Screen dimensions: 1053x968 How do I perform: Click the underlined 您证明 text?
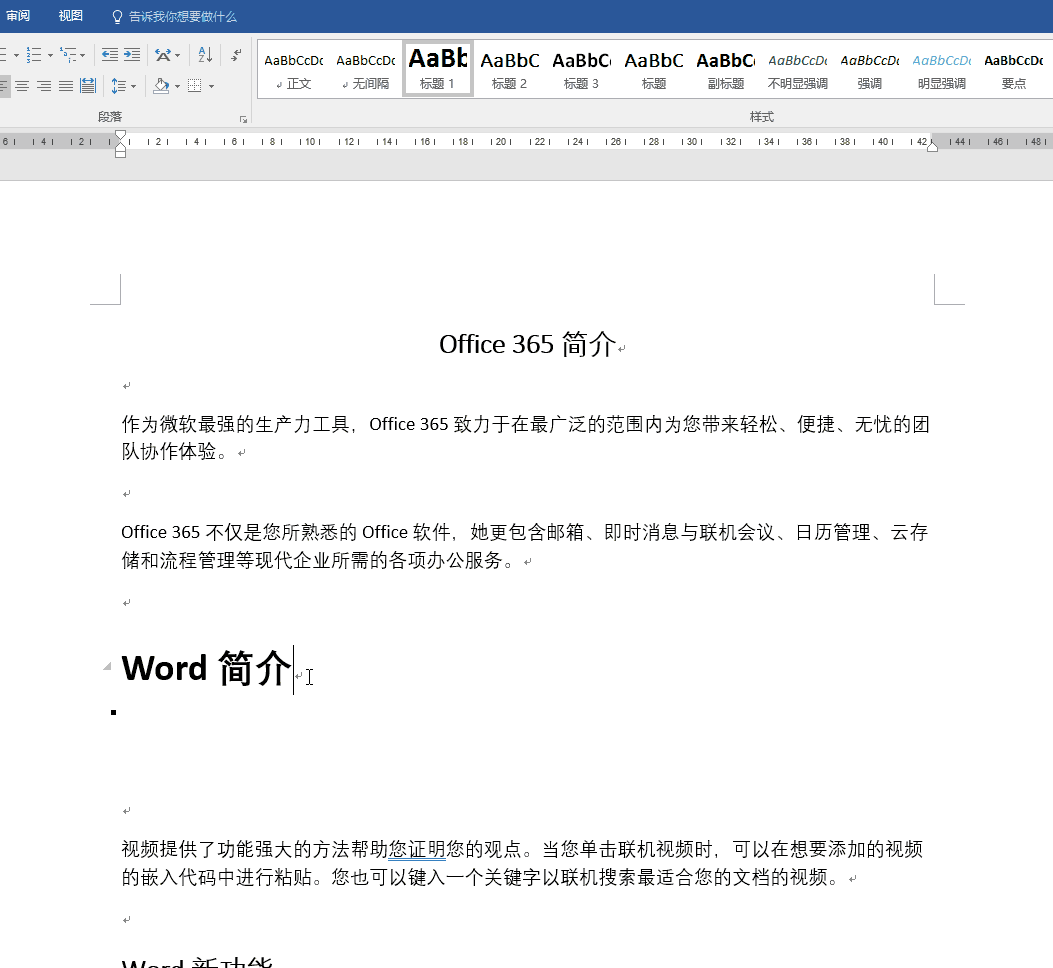point(417,849)
